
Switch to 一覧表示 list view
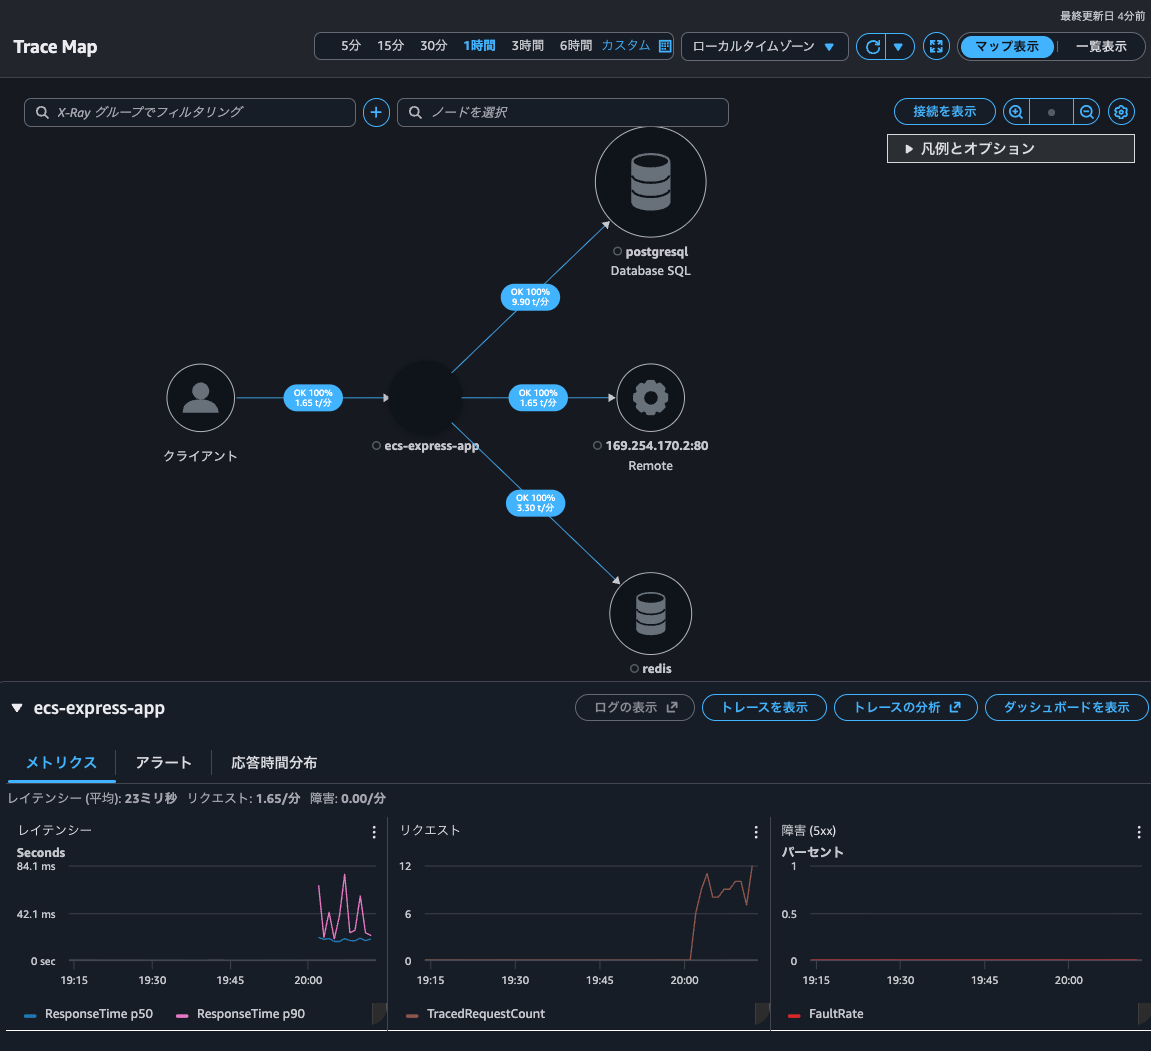coord(1100,47)
